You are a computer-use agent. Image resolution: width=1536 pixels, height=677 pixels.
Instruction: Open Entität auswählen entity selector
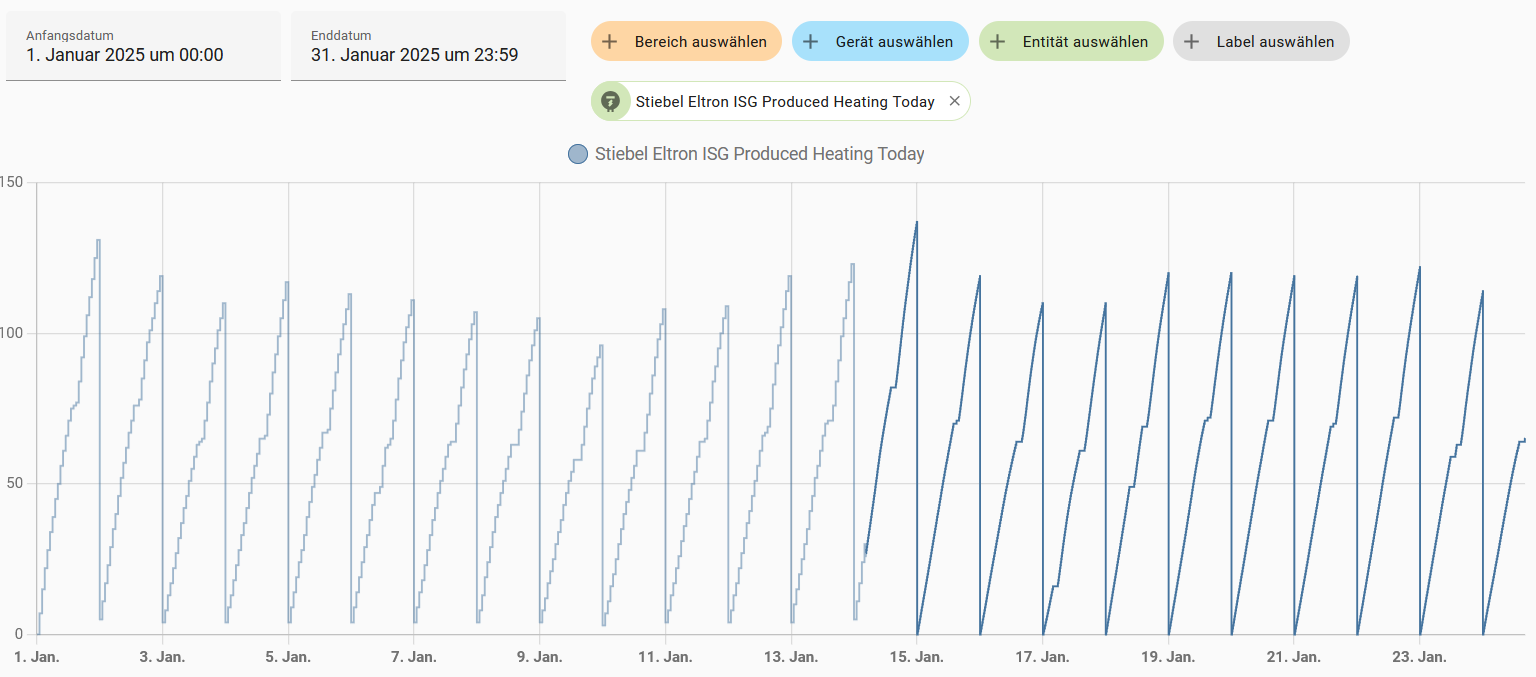[x=1084, y=42]
